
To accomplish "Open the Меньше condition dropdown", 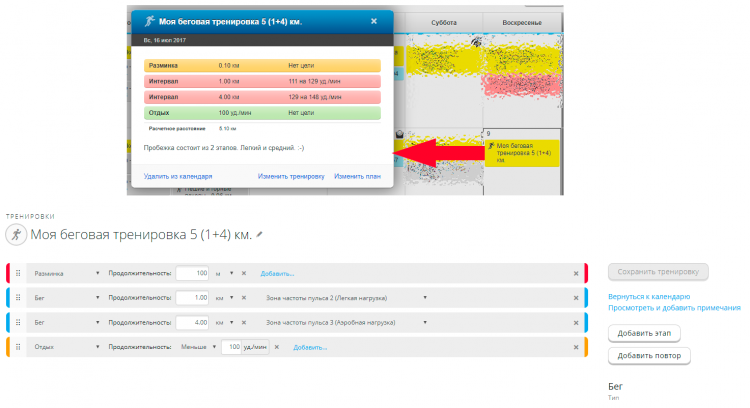I will coord(212,347).
